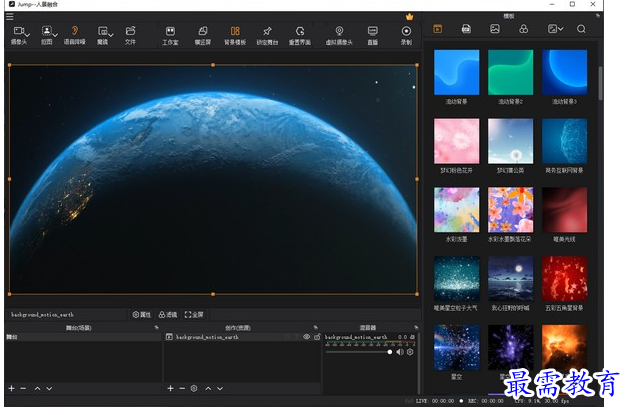Remove stage with the minus button
This screenshot has height=415, width=628.
click(x=23, y=389)
